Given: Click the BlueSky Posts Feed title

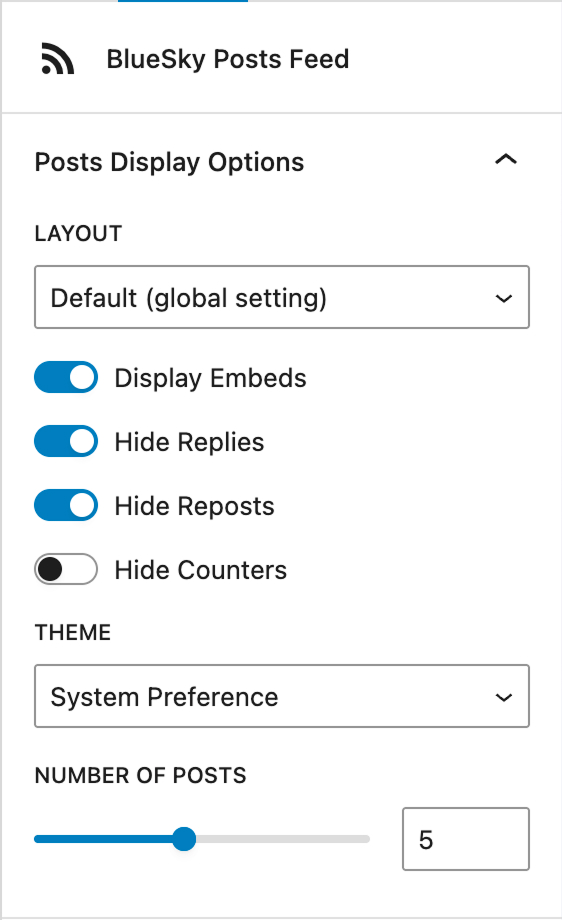Looking at the screenshot, I should [228, 59].
